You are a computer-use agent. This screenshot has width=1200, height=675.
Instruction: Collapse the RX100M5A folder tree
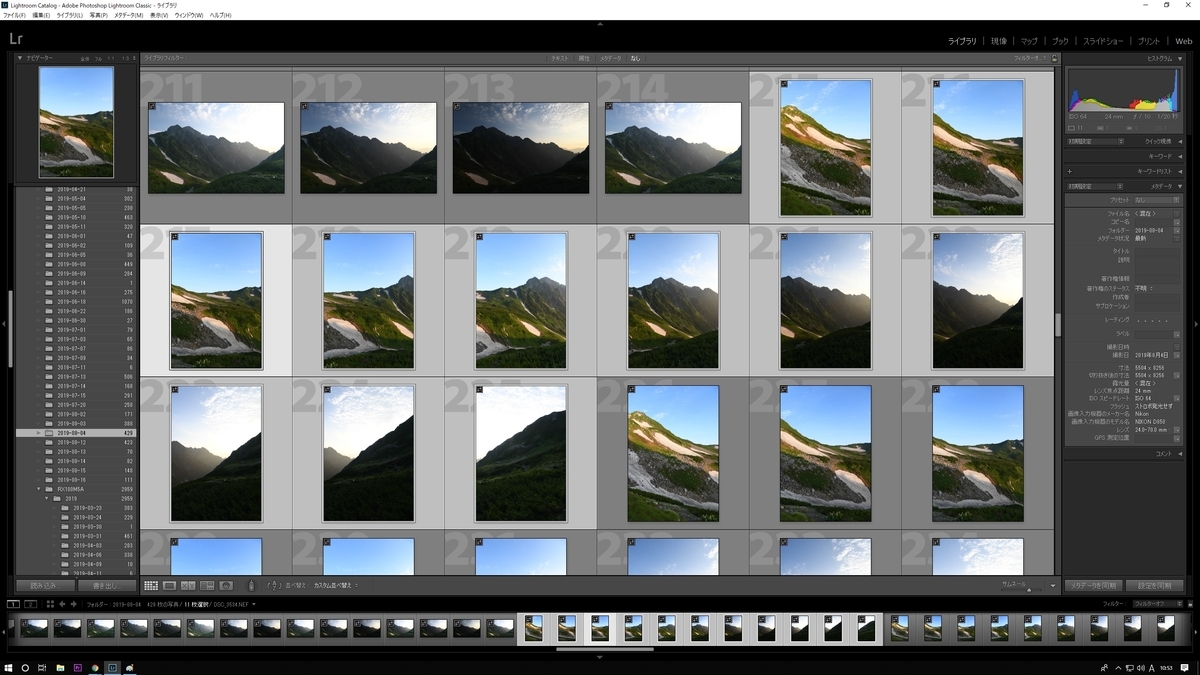click(x=39, y=489)
